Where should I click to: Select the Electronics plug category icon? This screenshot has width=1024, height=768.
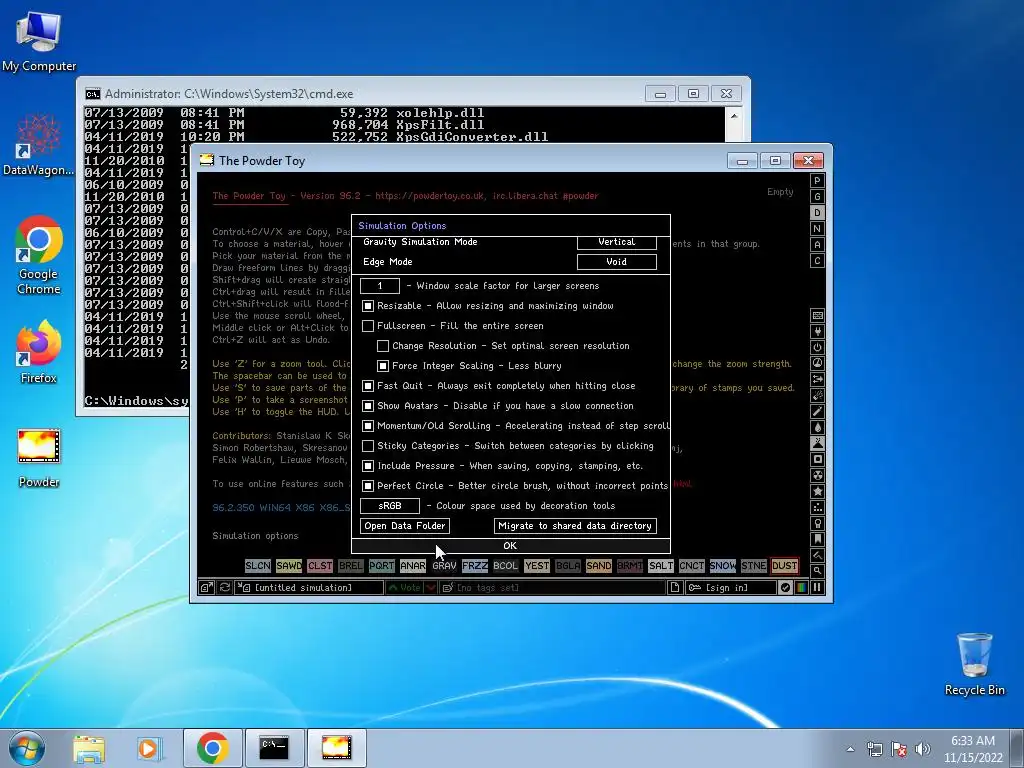click(x=817, y=331)
